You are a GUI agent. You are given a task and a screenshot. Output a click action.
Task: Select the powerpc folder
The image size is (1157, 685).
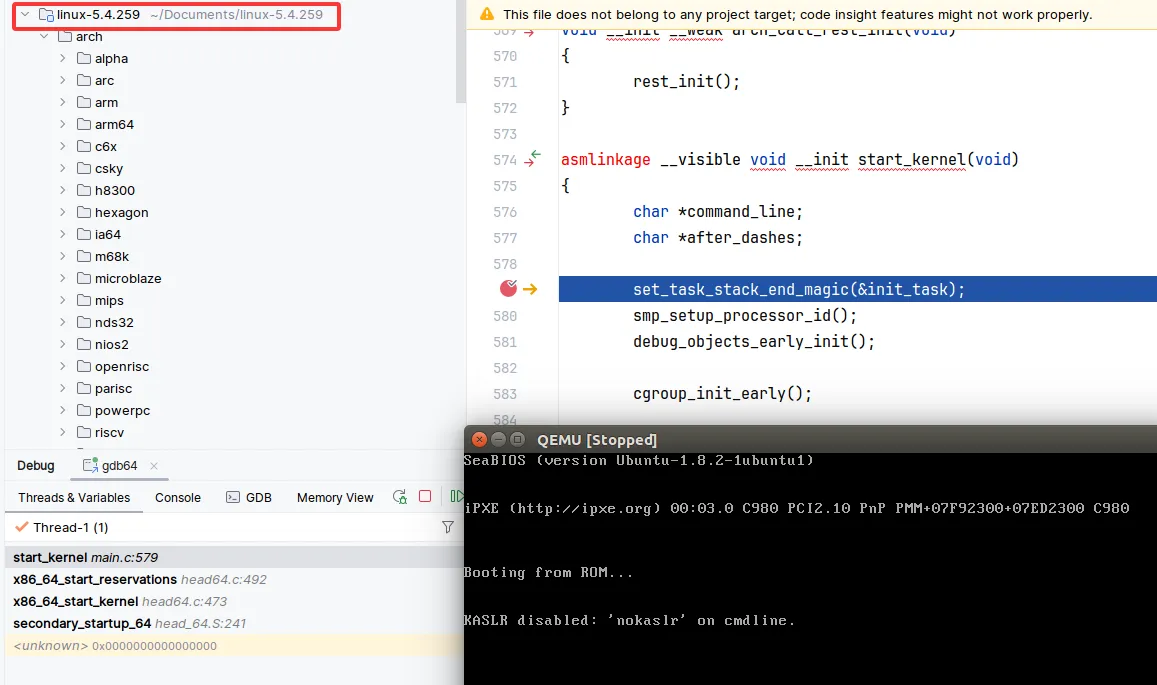(122, 410)
